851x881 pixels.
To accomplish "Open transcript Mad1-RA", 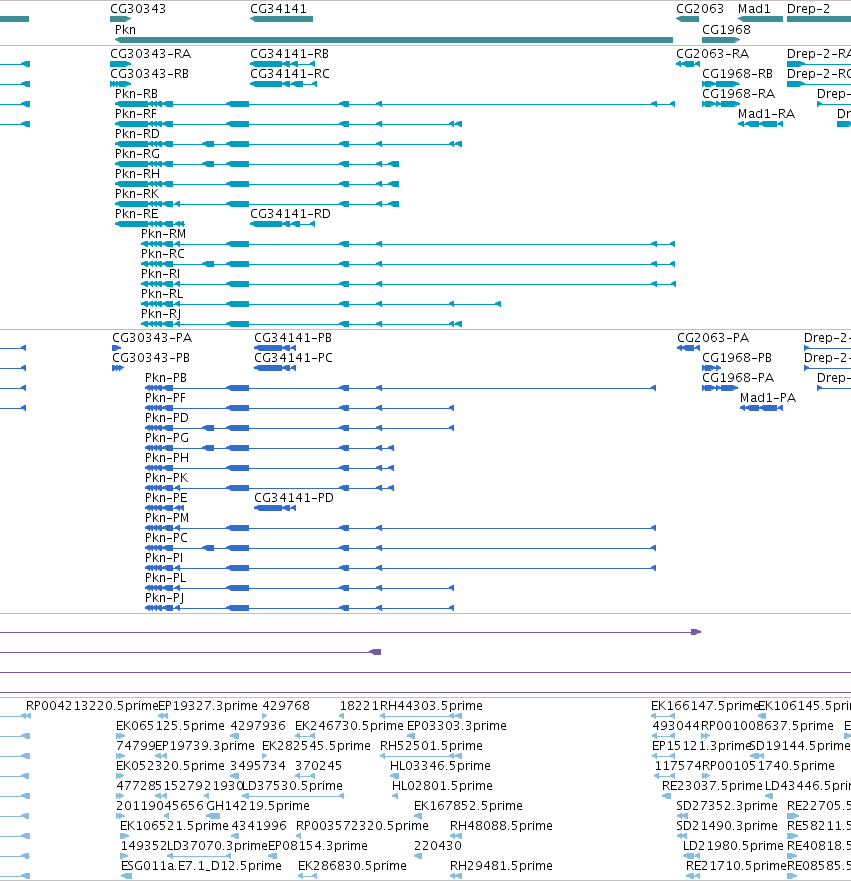I will [767, 114].
